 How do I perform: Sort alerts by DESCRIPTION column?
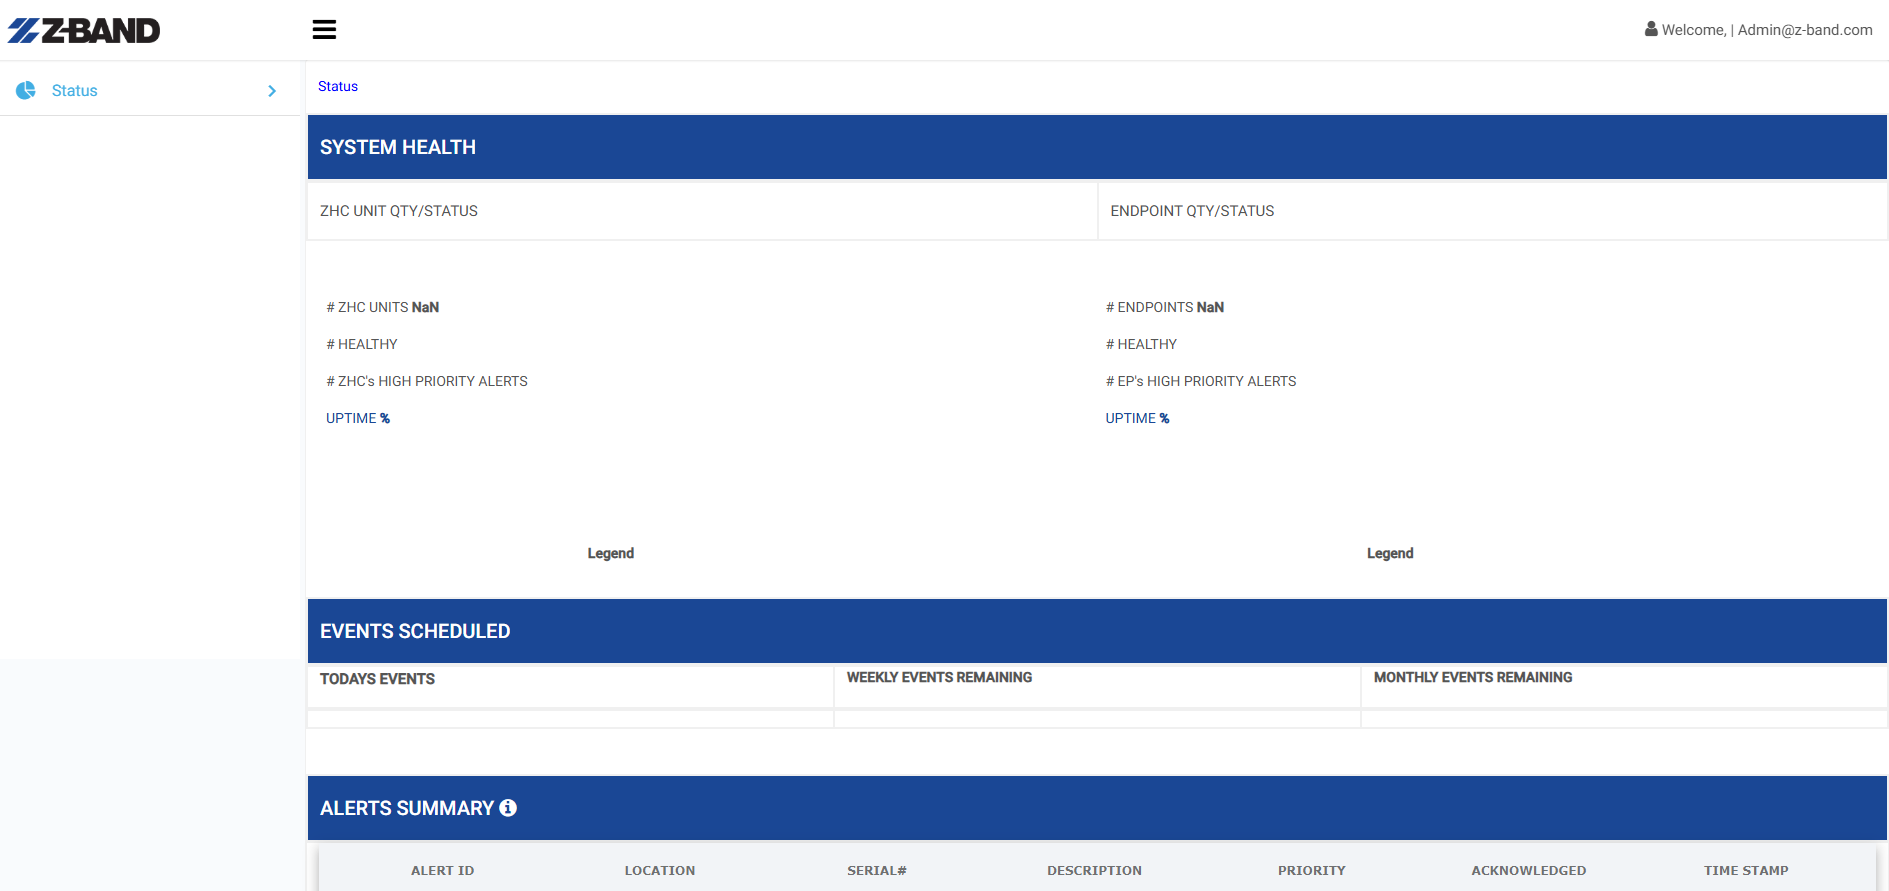point(1094,871)
